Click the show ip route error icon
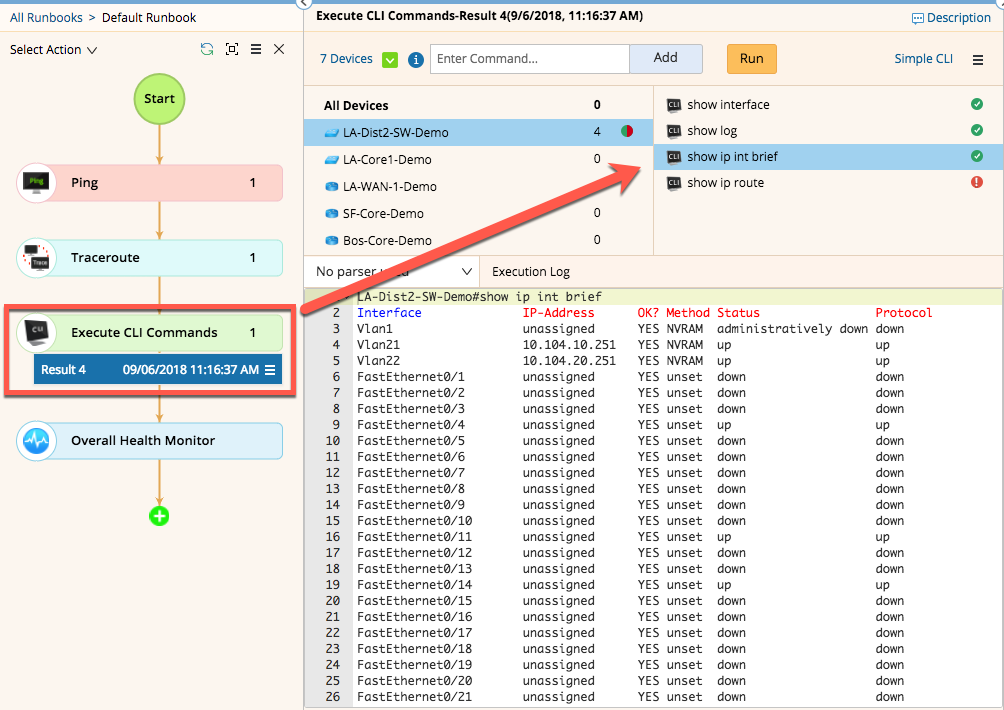 click(976, 182)
